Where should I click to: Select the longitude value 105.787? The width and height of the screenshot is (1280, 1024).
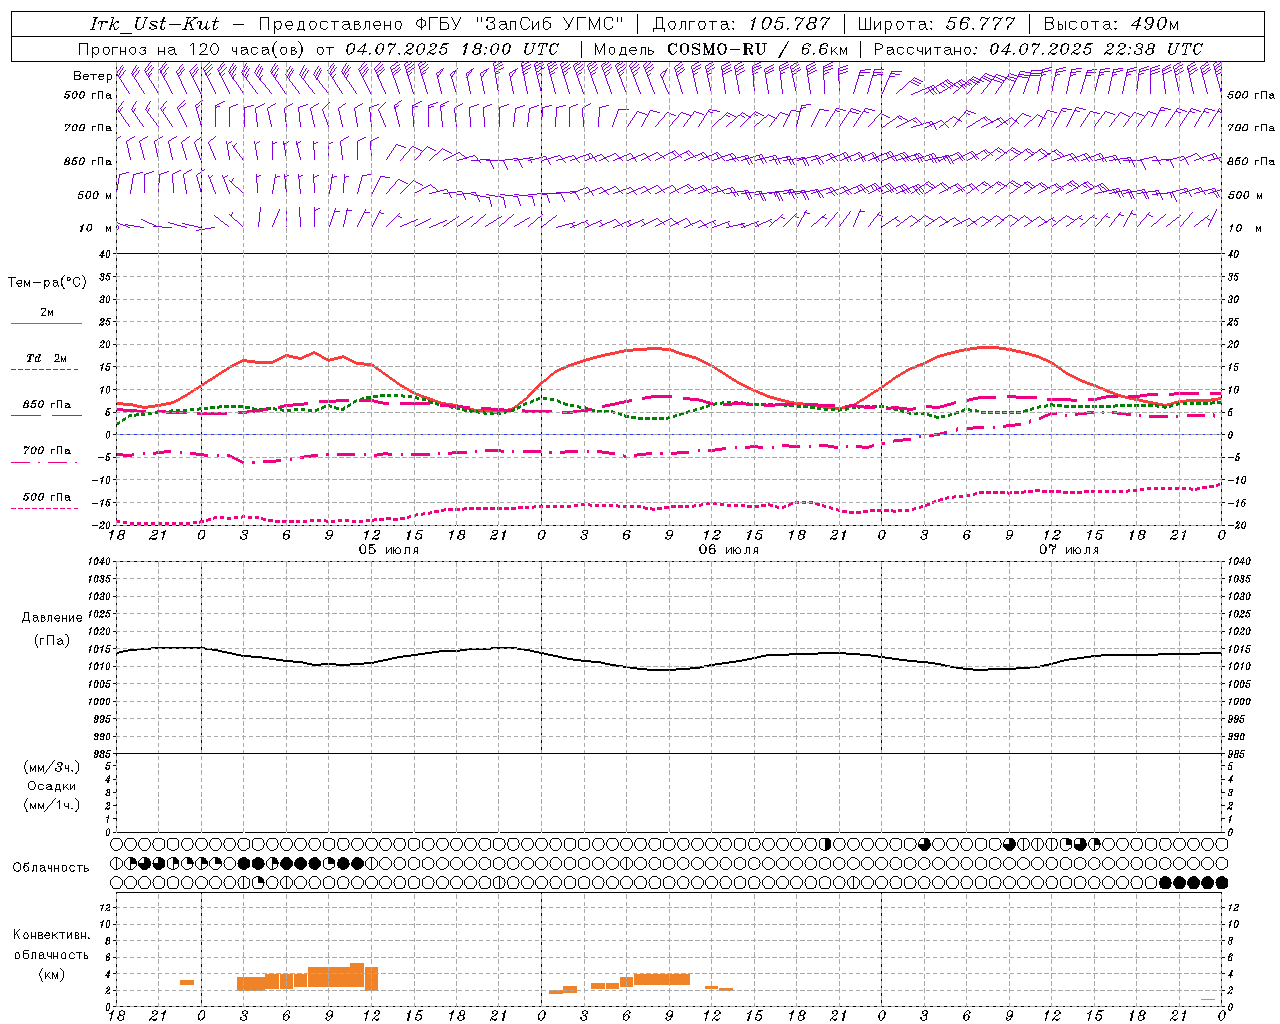tap(790, 24)
